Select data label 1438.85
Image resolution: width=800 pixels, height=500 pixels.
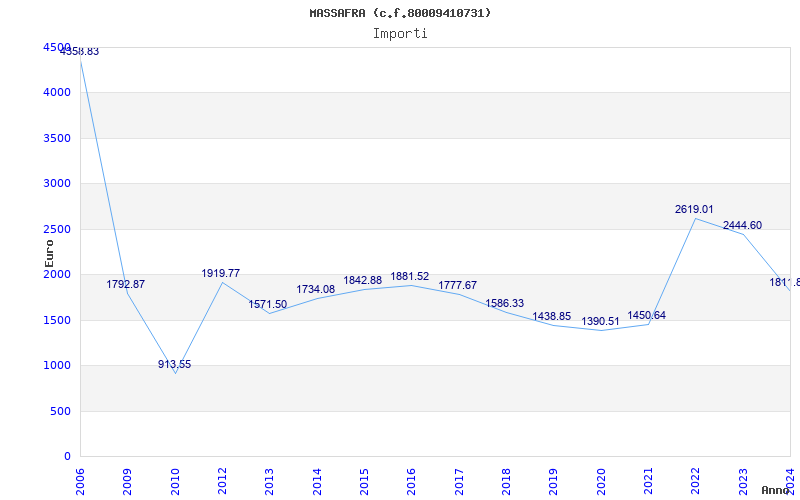[552, 316]
